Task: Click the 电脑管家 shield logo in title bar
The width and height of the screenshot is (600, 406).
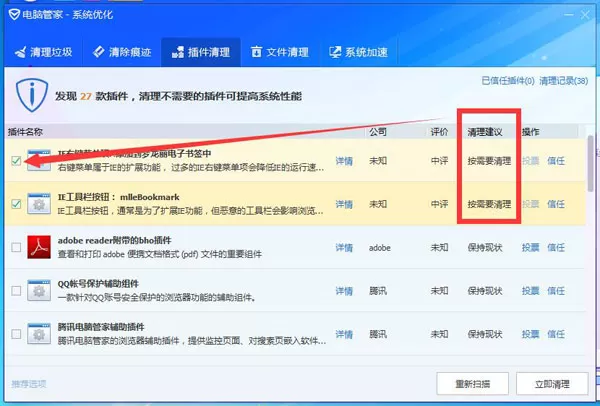Action: coord(14,15)
